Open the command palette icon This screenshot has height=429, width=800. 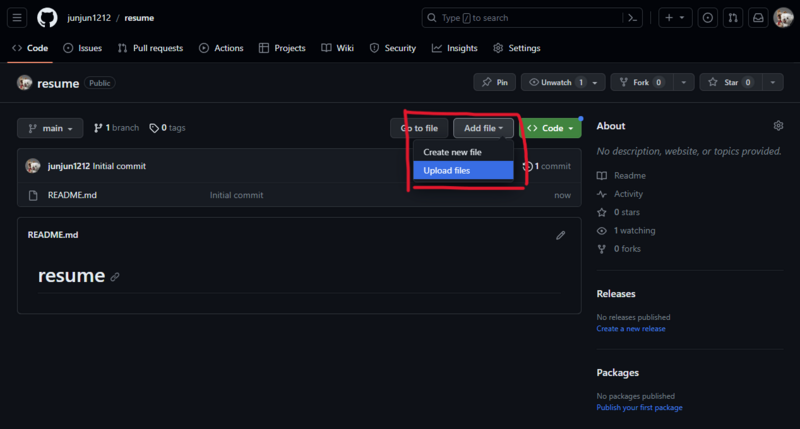[x=633, y=18]
